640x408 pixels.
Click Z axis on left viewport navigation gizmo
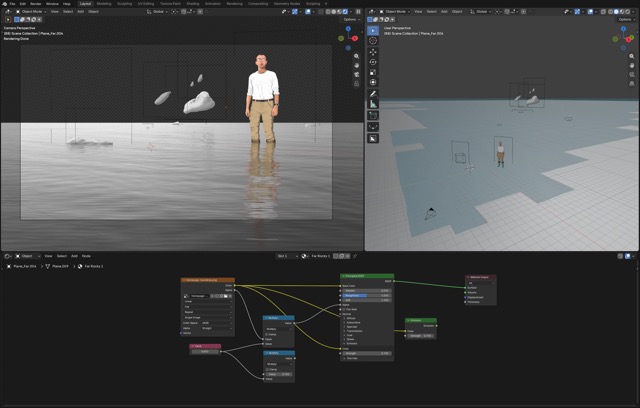[348, 29]
